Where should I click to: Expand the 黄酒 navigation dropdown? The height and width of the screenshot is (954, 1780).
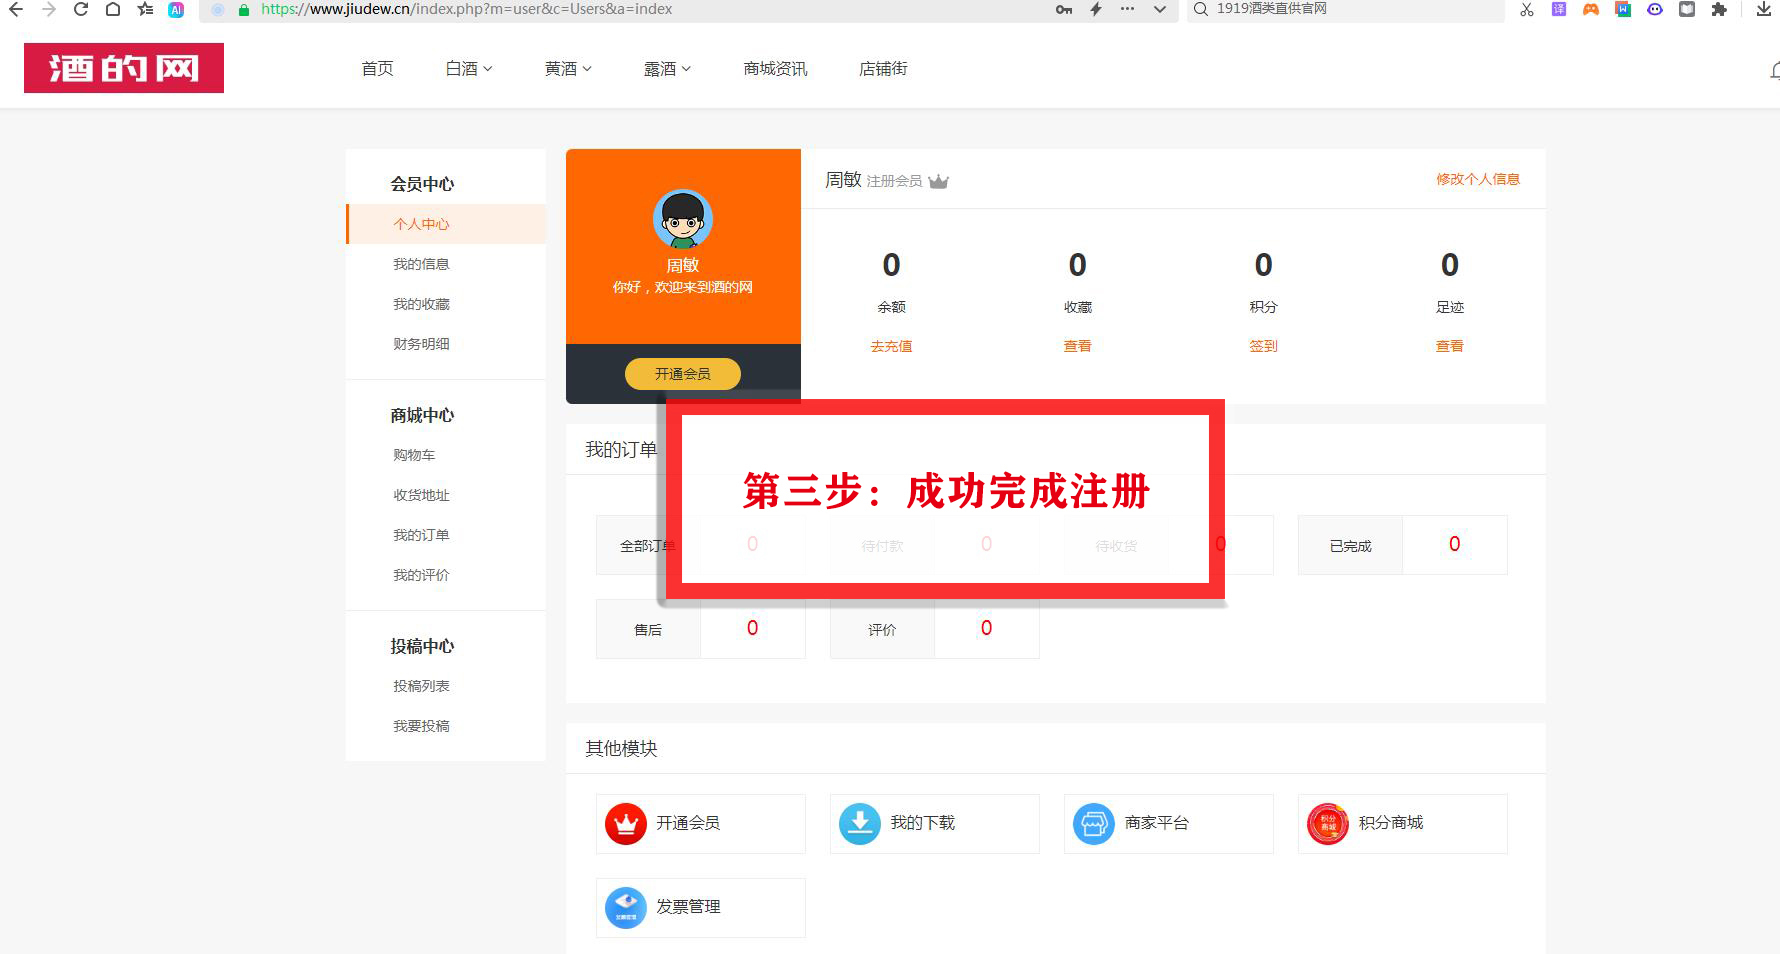568,69
